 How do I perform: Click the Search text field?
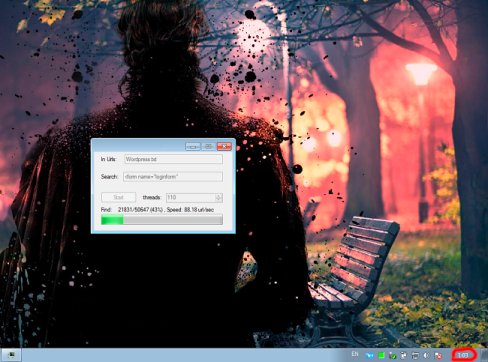[173, 177]
